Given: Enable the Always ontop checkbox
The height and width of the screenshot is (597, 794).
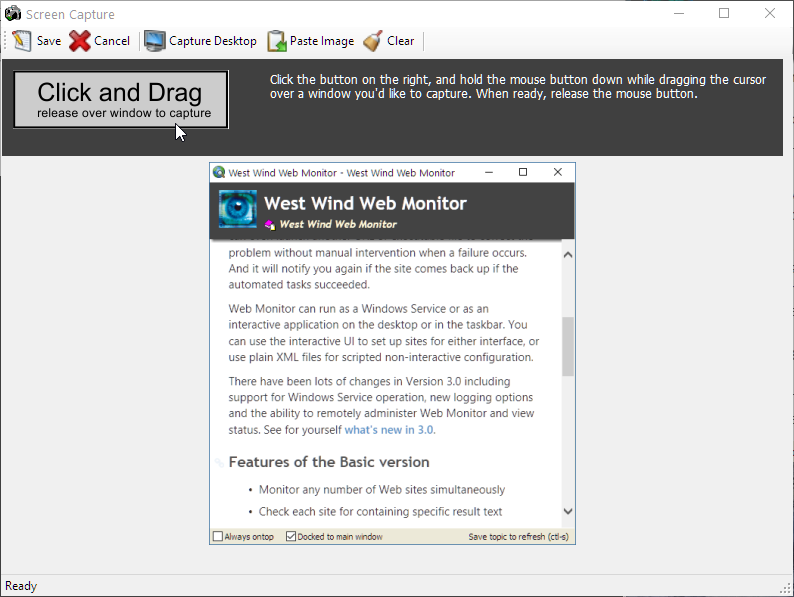Looking at the screenshot, I should pyautogui.click(x=218, y=536).
